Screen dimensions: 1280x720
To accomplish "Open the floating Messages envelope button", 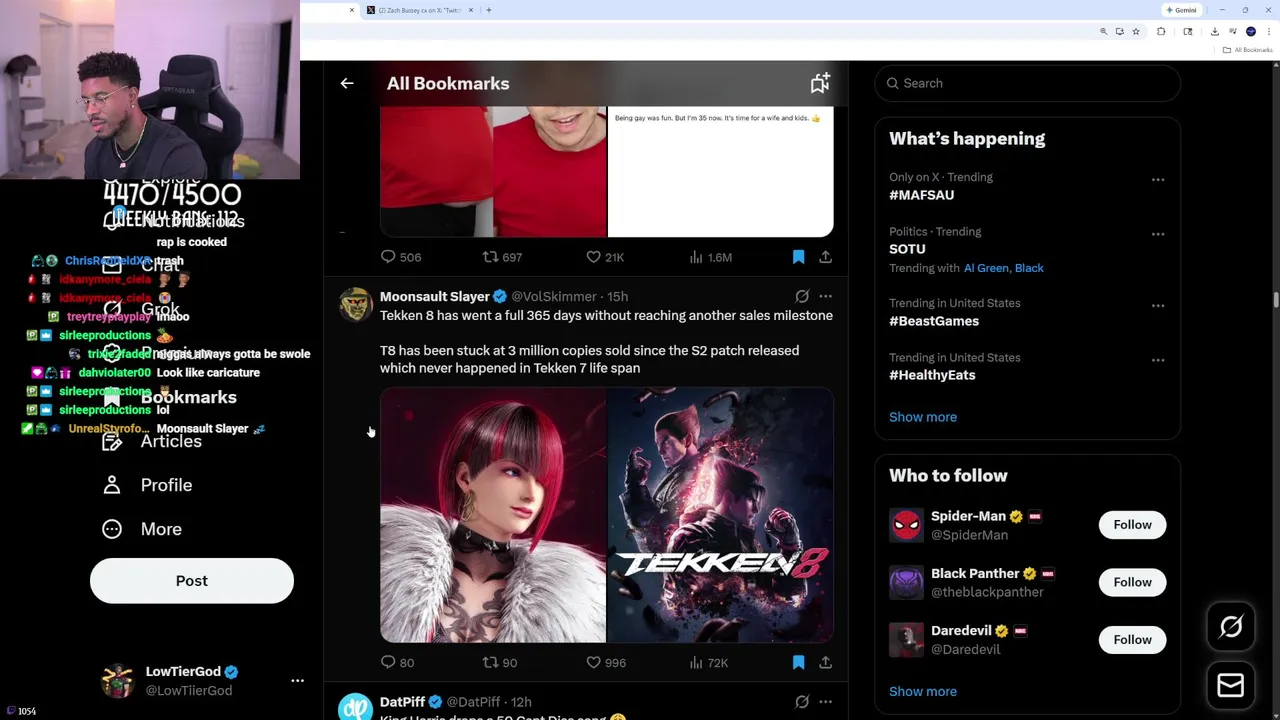I will [x=1231, y=685].
